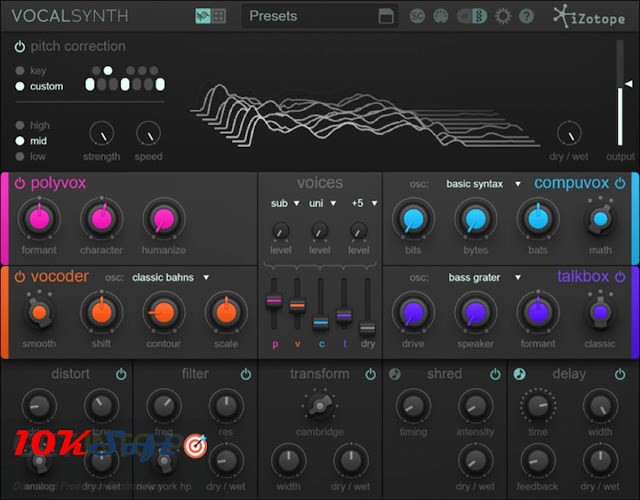640x500 pixels.
Task: Click the delay time knob
Action: [x=538, y=406]
